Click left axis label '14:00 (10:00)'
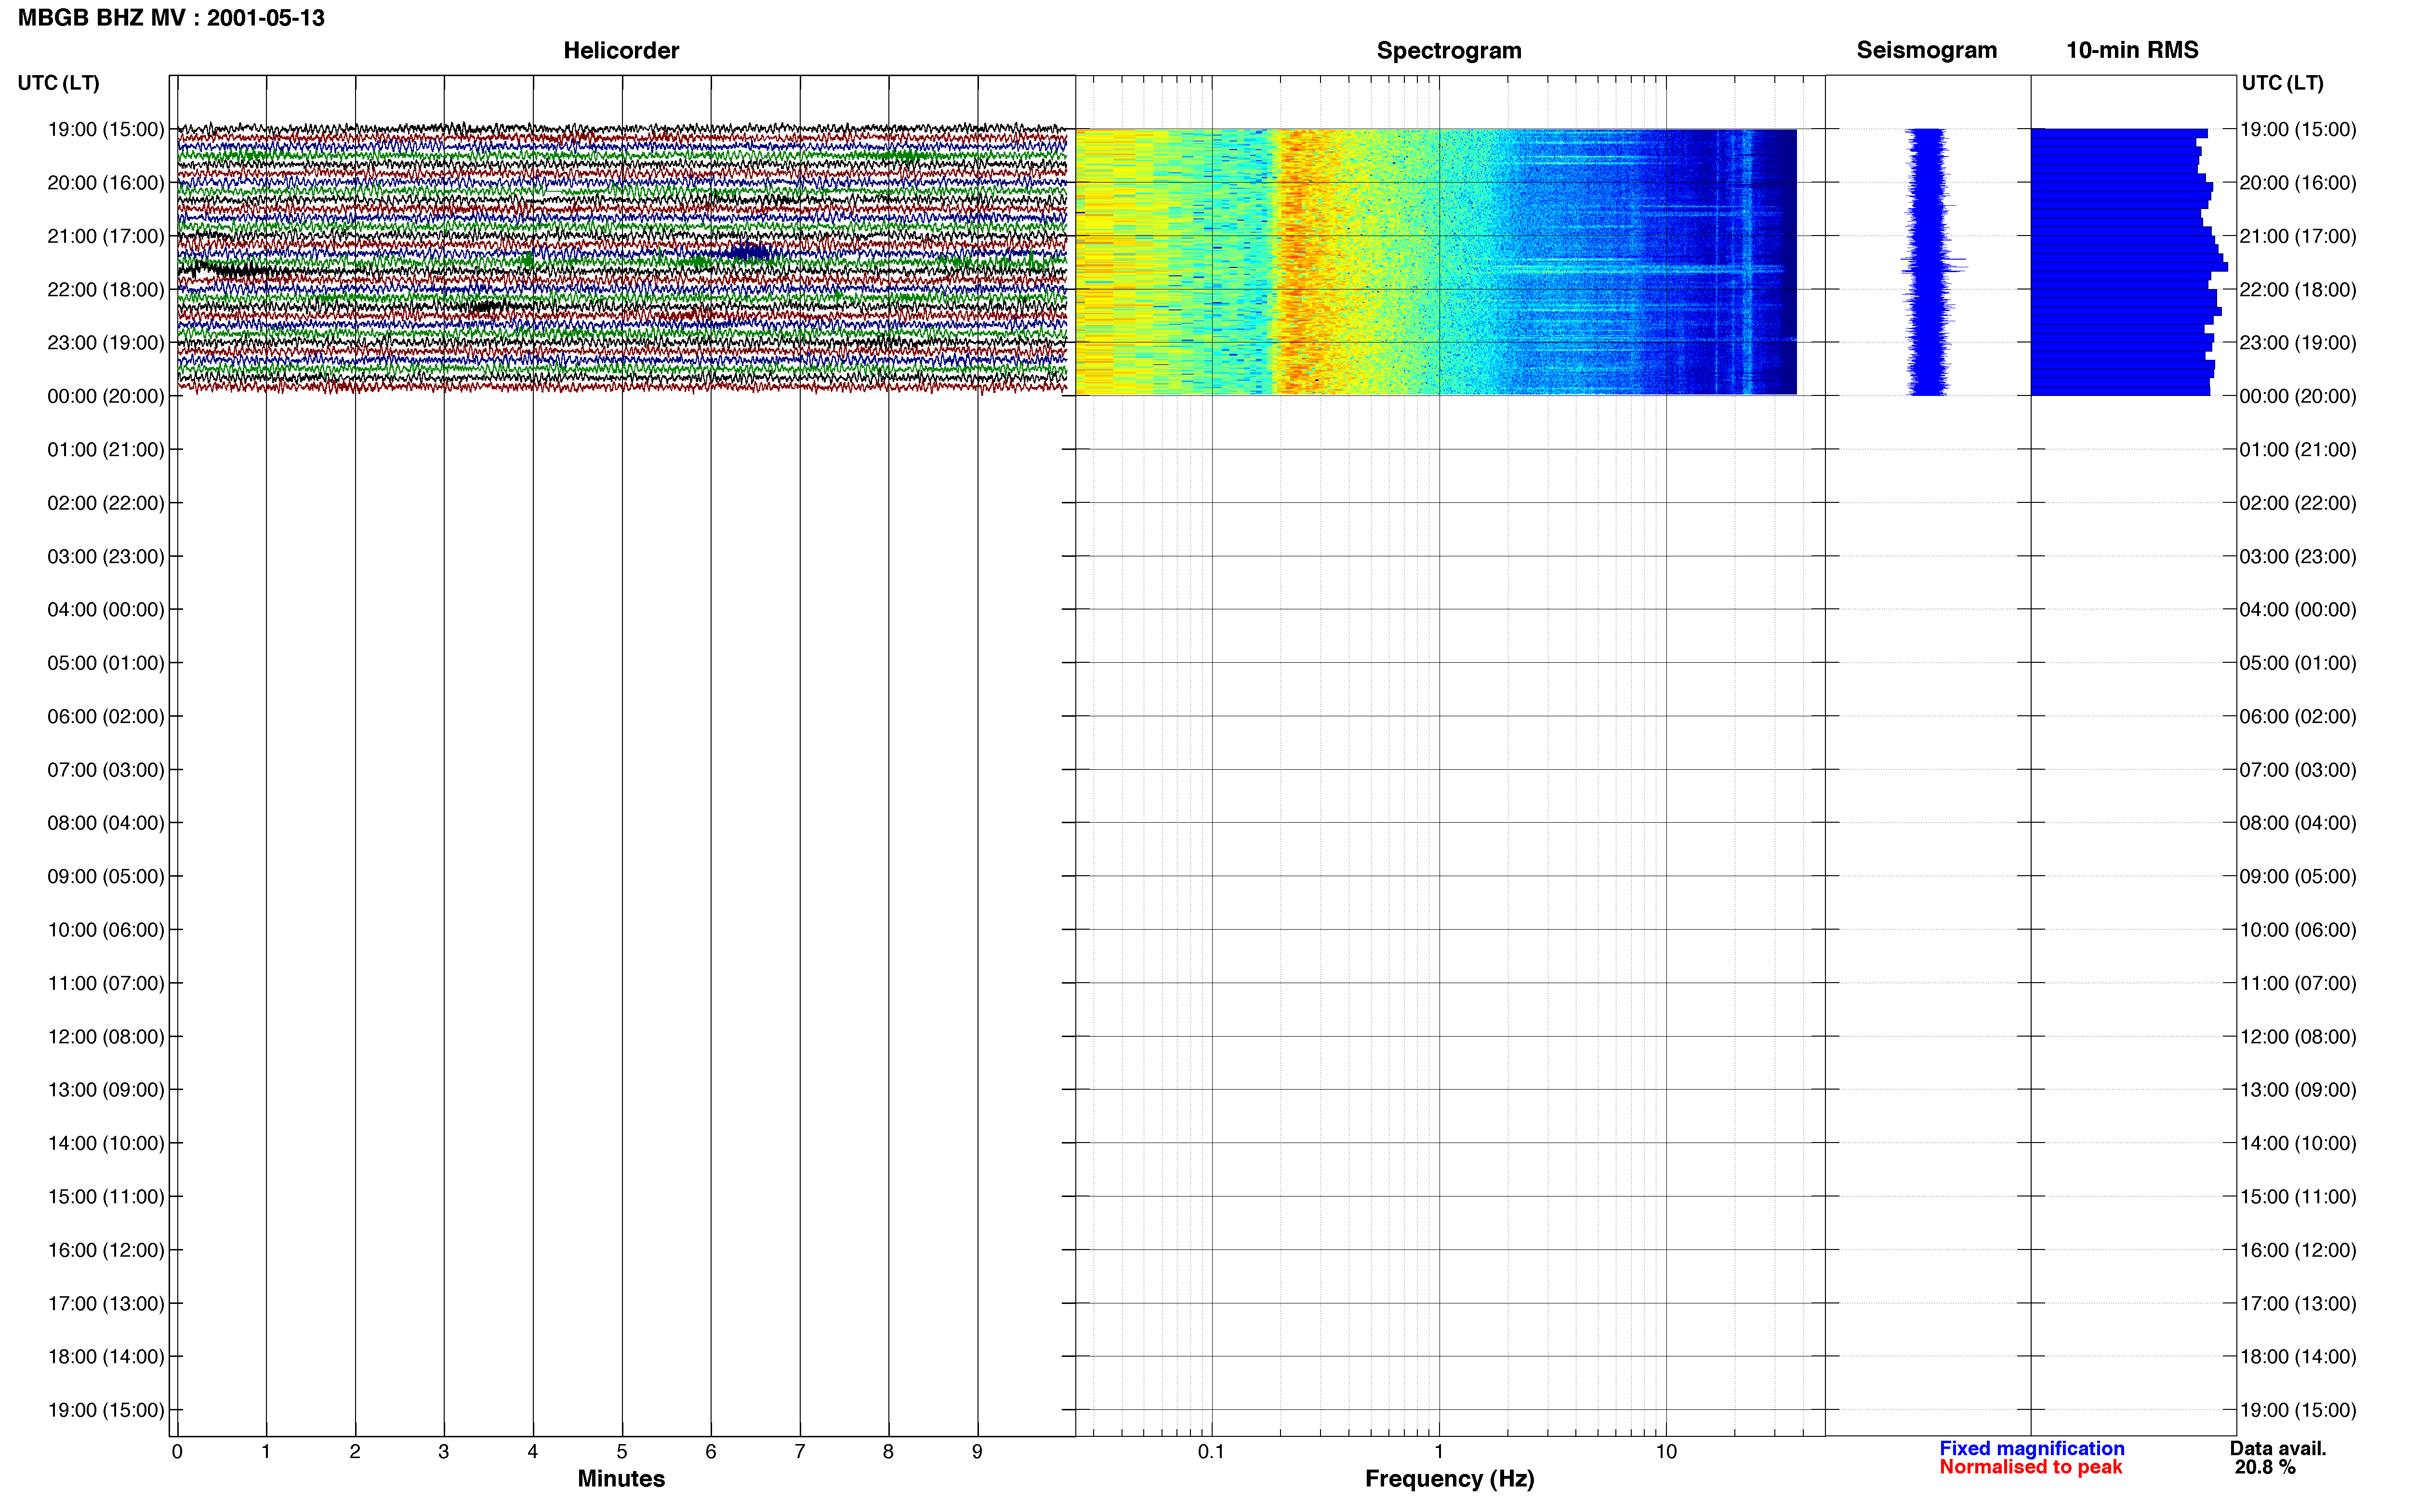This screenshot has width=2418, height=1512. 106,1143
